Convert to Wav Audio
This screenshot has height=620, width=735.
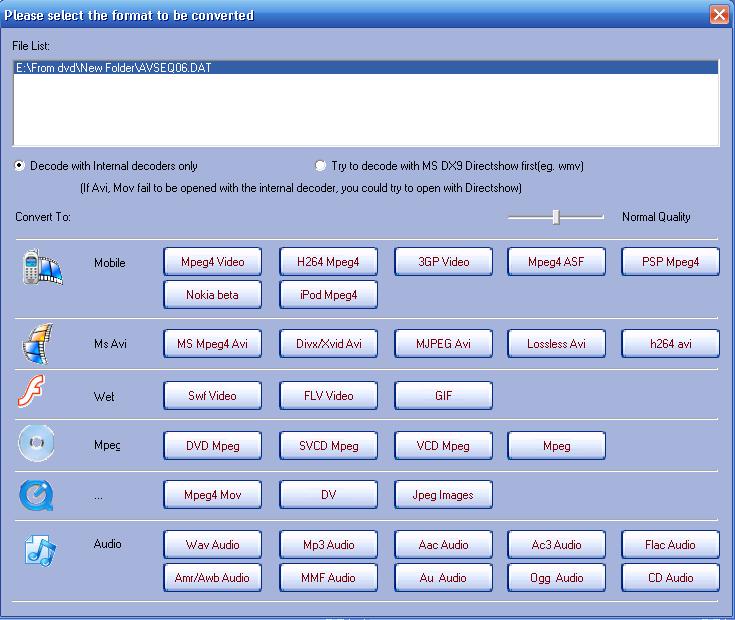(212, 545)
